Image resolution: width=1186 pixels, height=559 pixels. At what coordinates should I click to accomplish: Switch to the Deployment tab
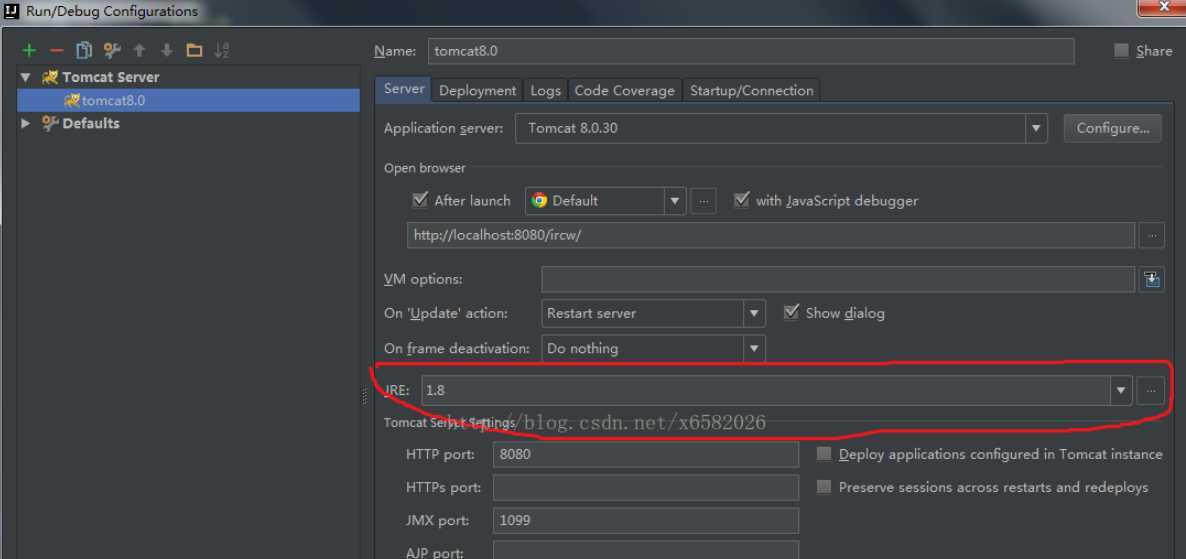click(x=477, y=91)
